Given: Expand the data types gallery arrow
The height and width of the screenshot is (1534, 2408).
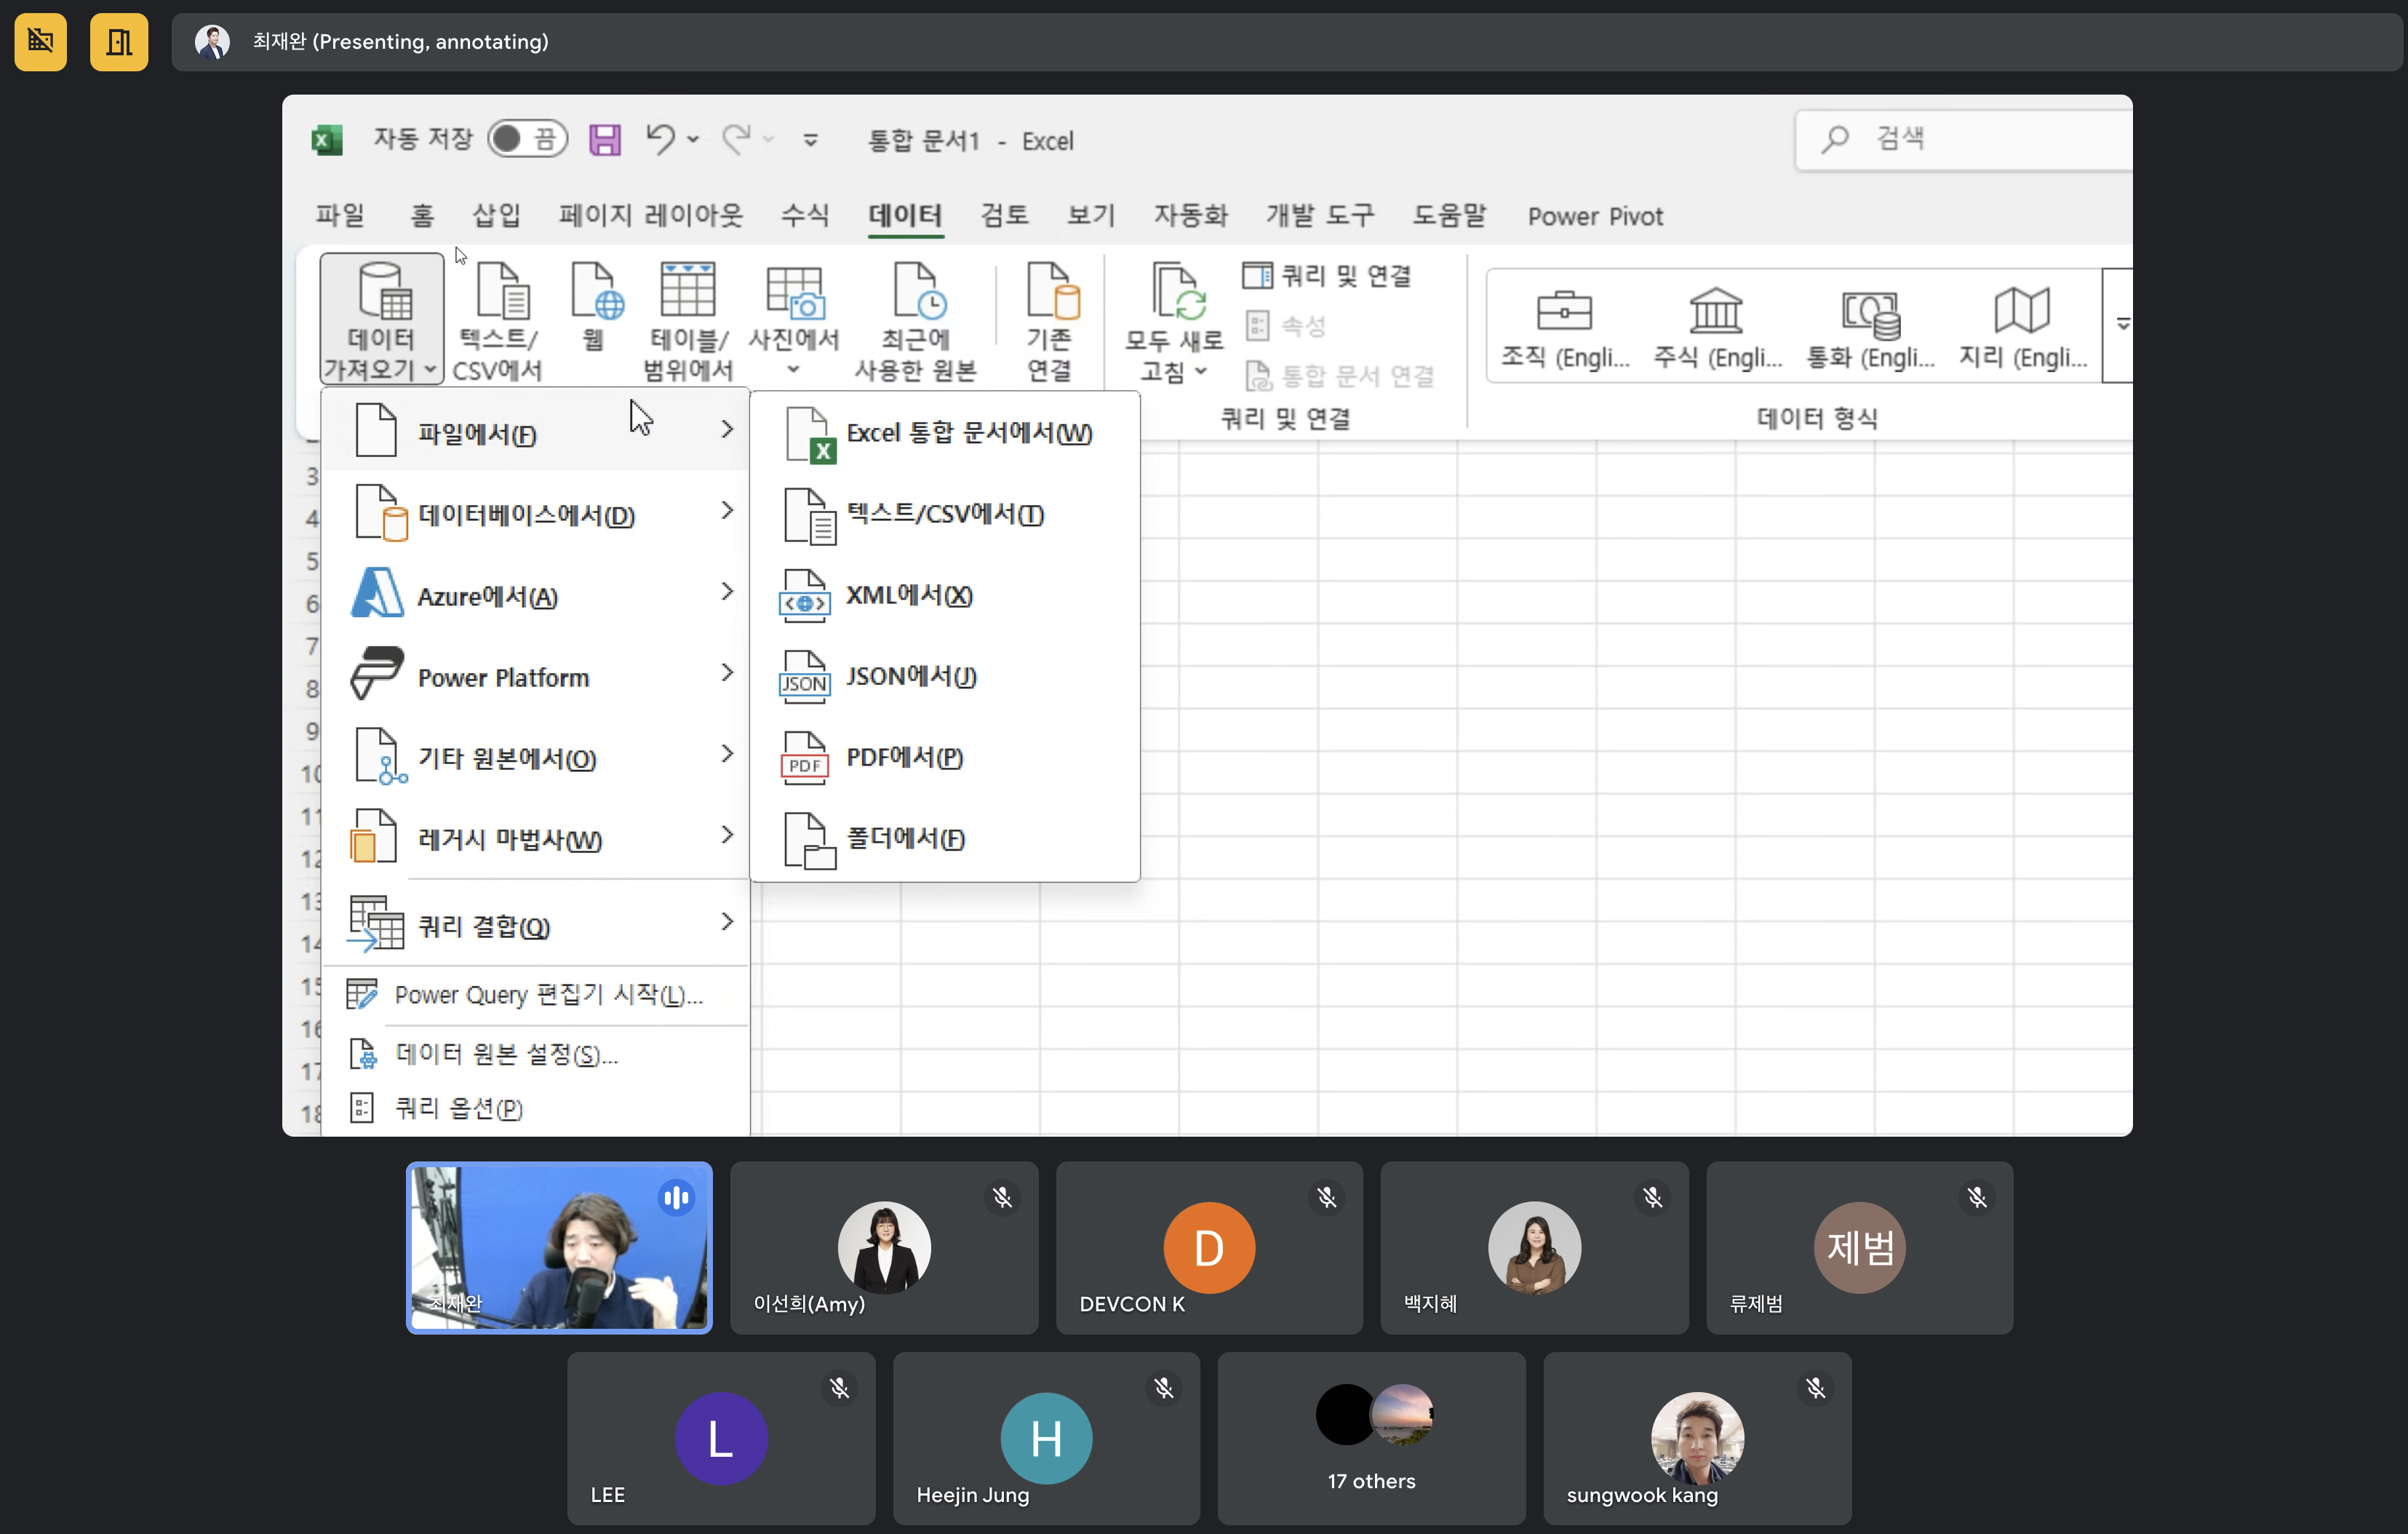Looking at the screenshot, I should (x=2122, y=324).
